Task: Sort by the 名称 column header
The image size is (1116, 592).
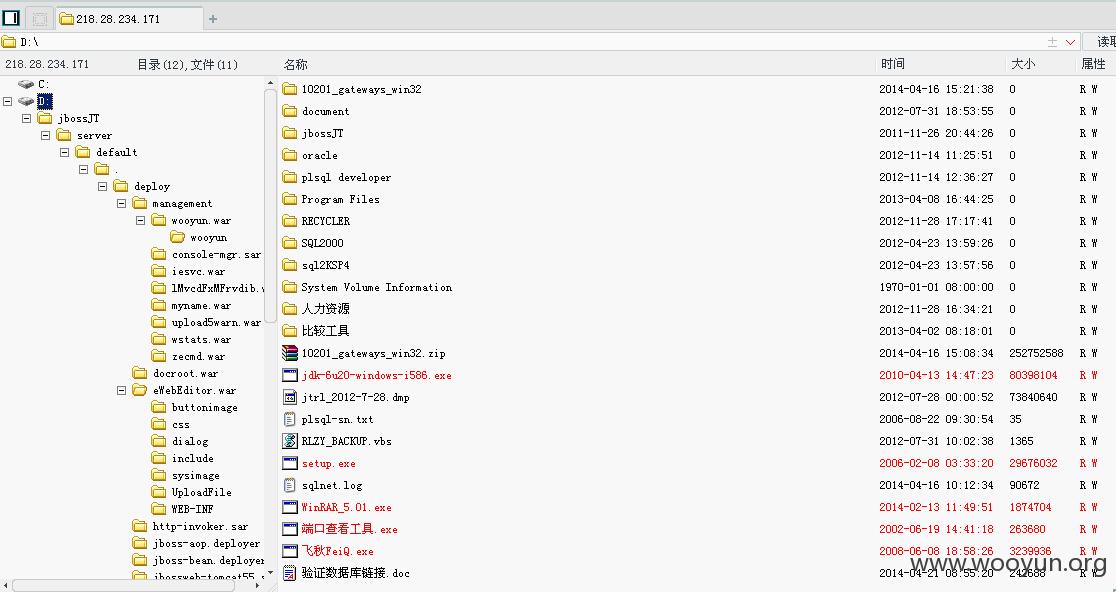Action: tap(295, 64)
